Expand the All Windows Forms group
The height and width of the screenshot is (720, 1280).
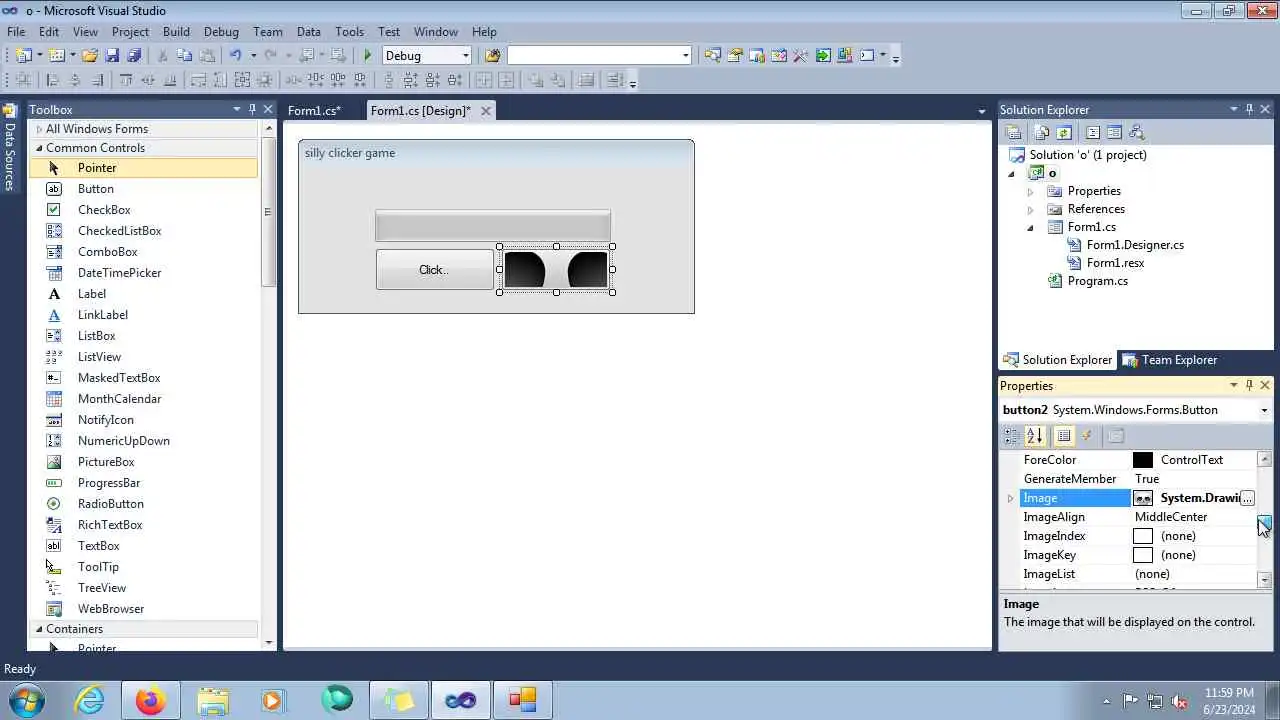(x=39, y=129)
